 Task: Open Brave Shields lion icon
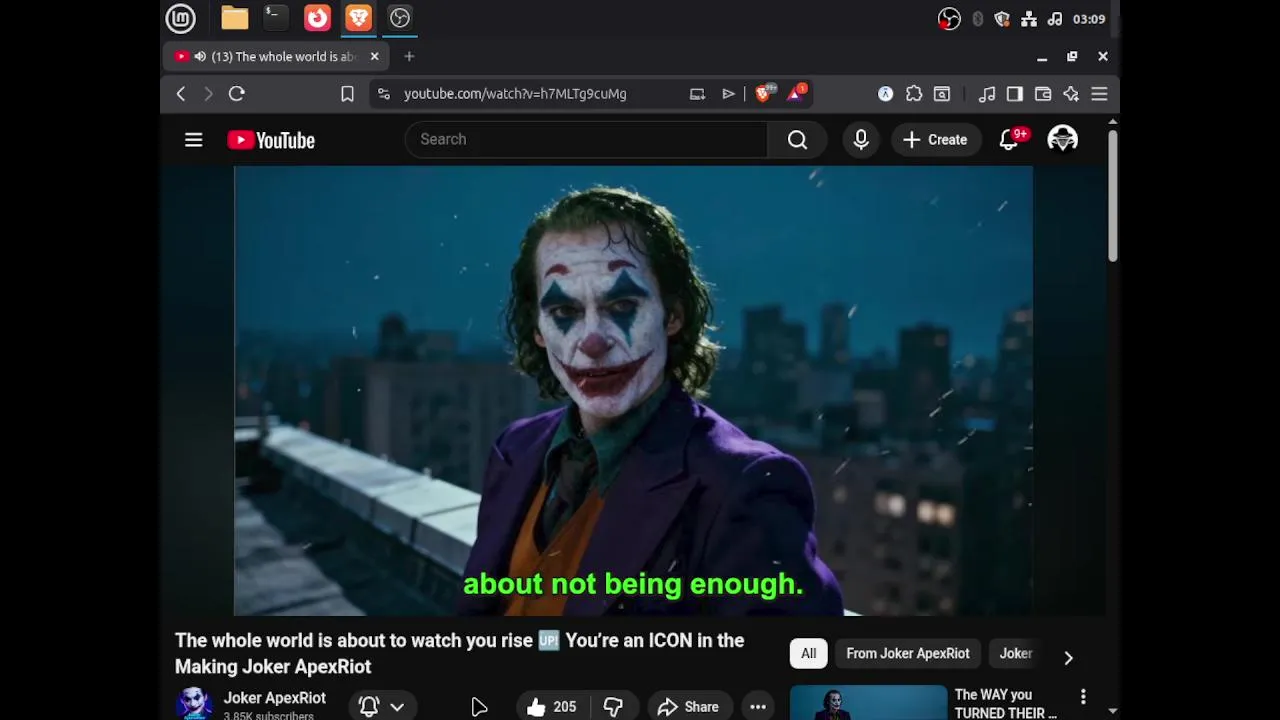click(764, 94)
